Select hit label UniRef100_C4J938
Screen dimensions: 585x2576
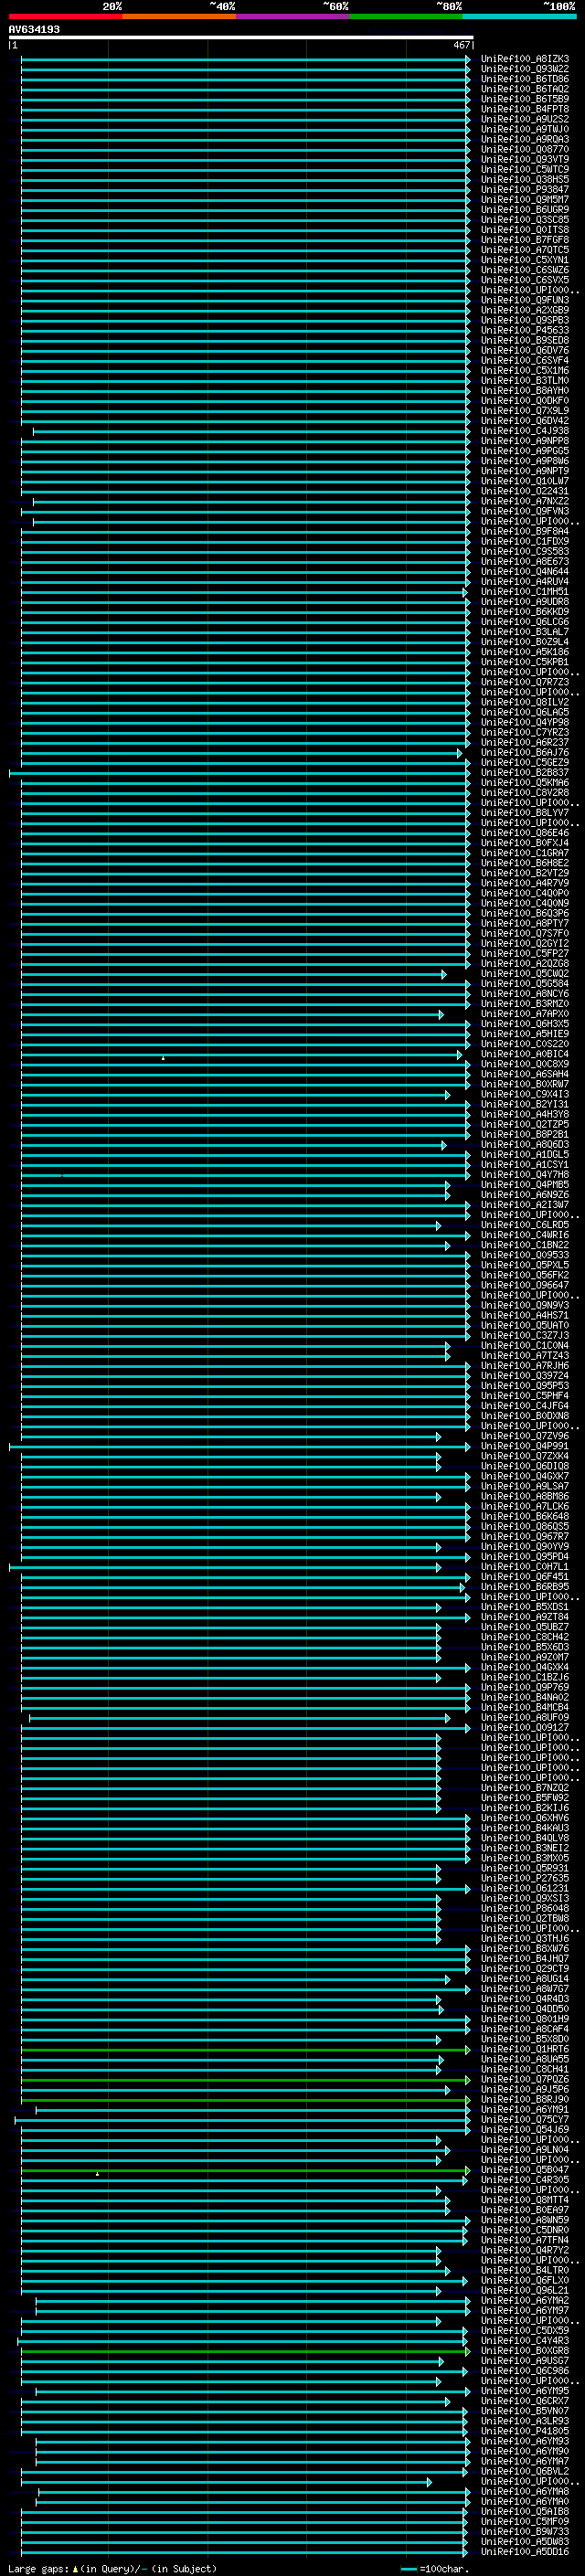[525, 431]
